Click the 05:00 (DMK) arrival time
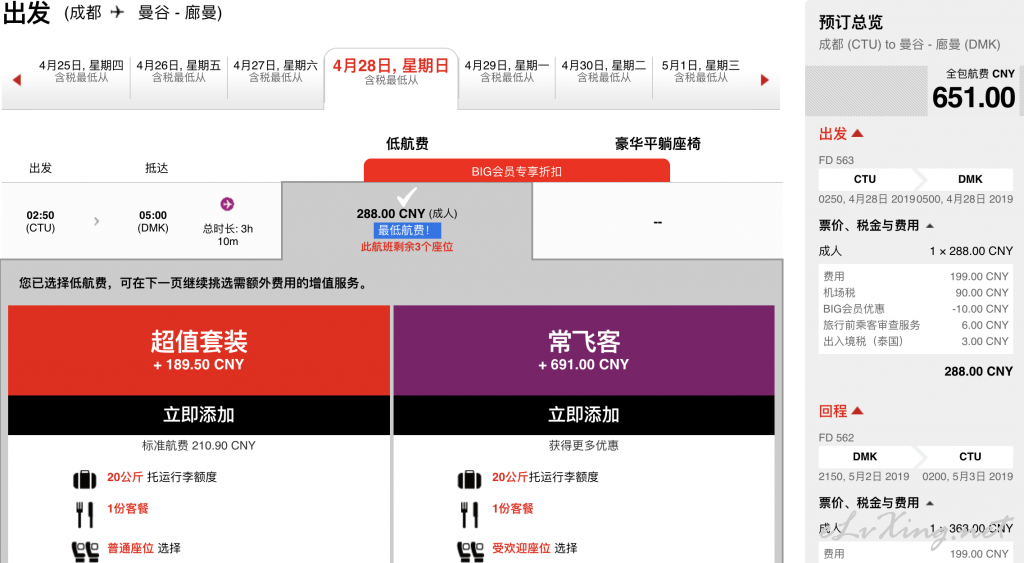 pyautogui.click(x=153, y=221)
